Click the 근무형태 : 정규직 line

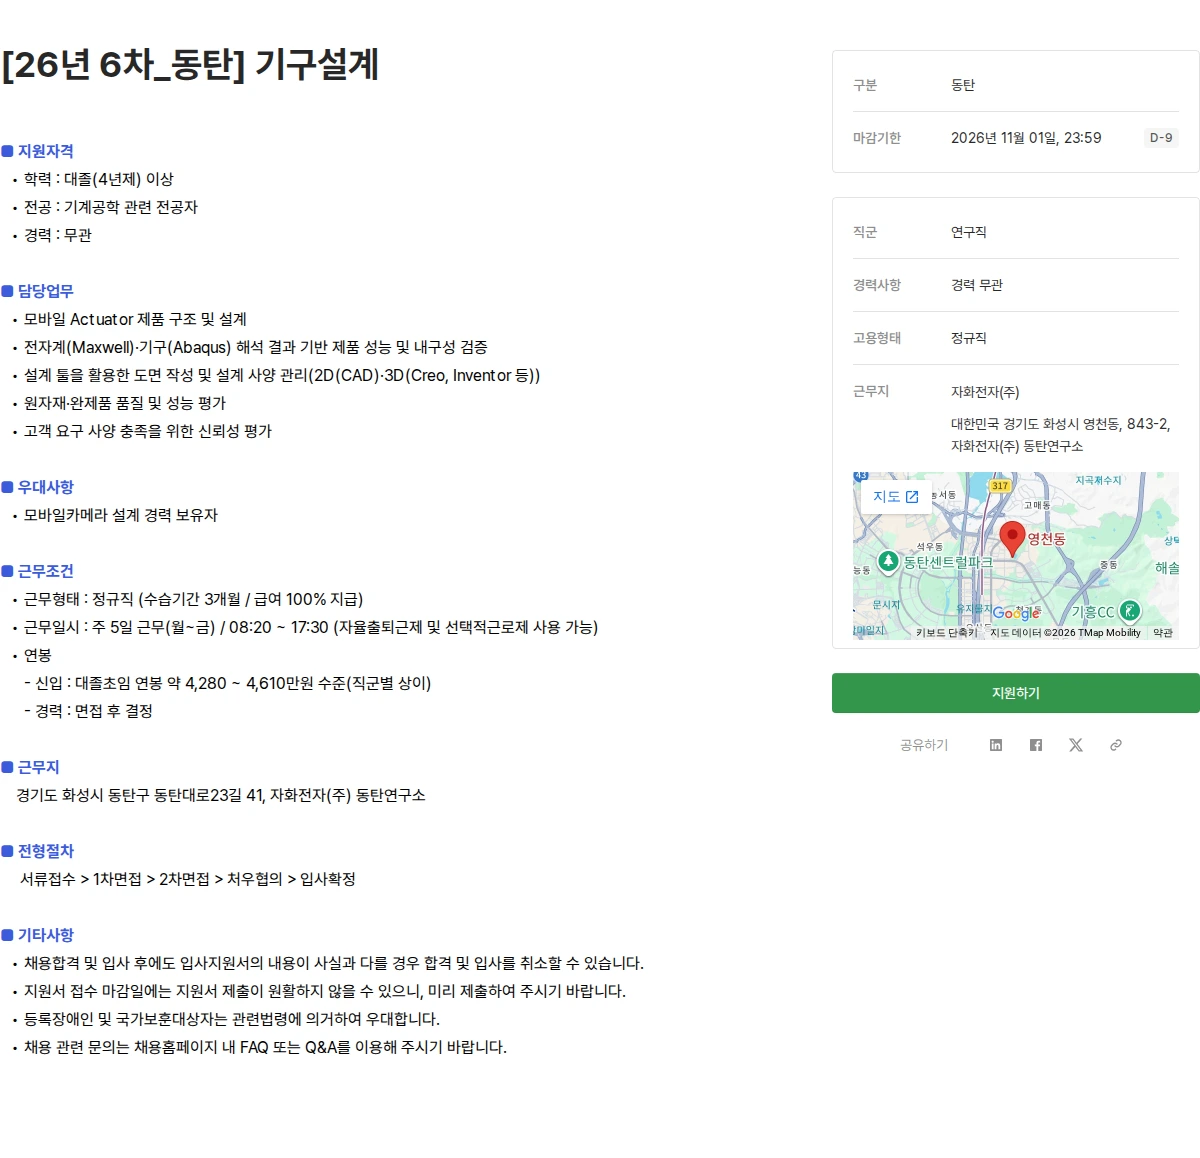point(194,599)
